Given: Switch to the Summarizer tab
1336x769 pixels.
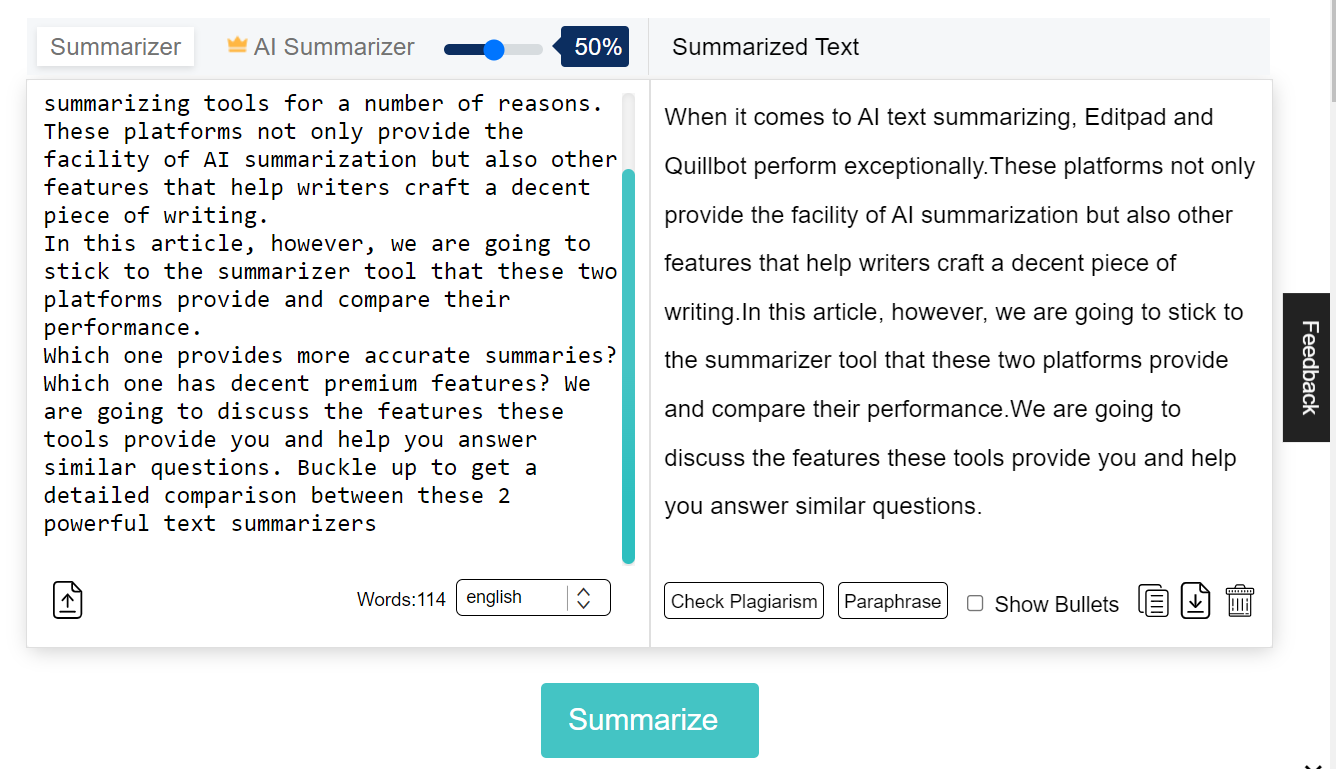Looking at the screenshot, I should pyautogui.click(x=115, y=47).
